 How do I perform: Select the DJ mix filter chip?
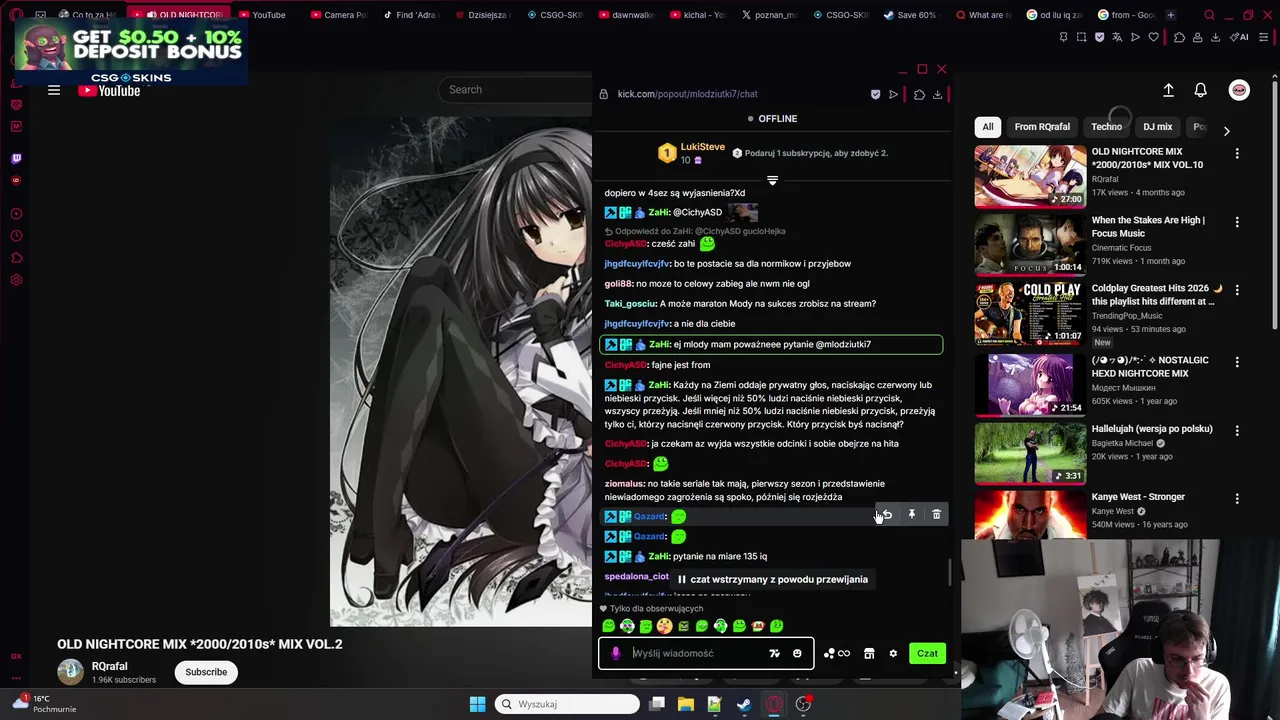click(x=1157, y=127)
